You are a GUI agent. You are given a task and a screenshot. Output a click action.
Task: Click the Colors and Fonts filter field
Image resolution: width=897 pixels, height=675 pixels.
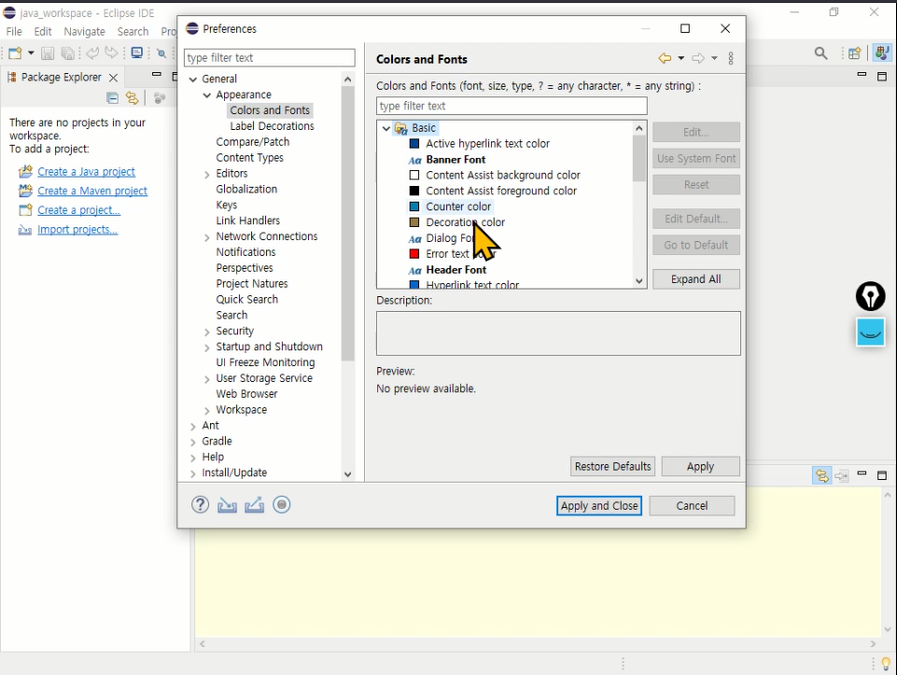coord(511,106)
